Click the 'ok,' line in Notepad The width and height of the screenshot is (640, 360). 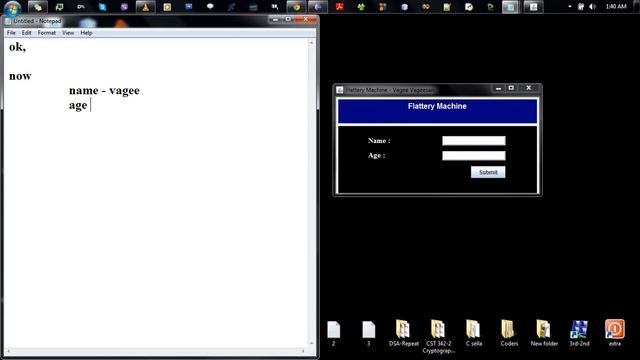point(17,47)
